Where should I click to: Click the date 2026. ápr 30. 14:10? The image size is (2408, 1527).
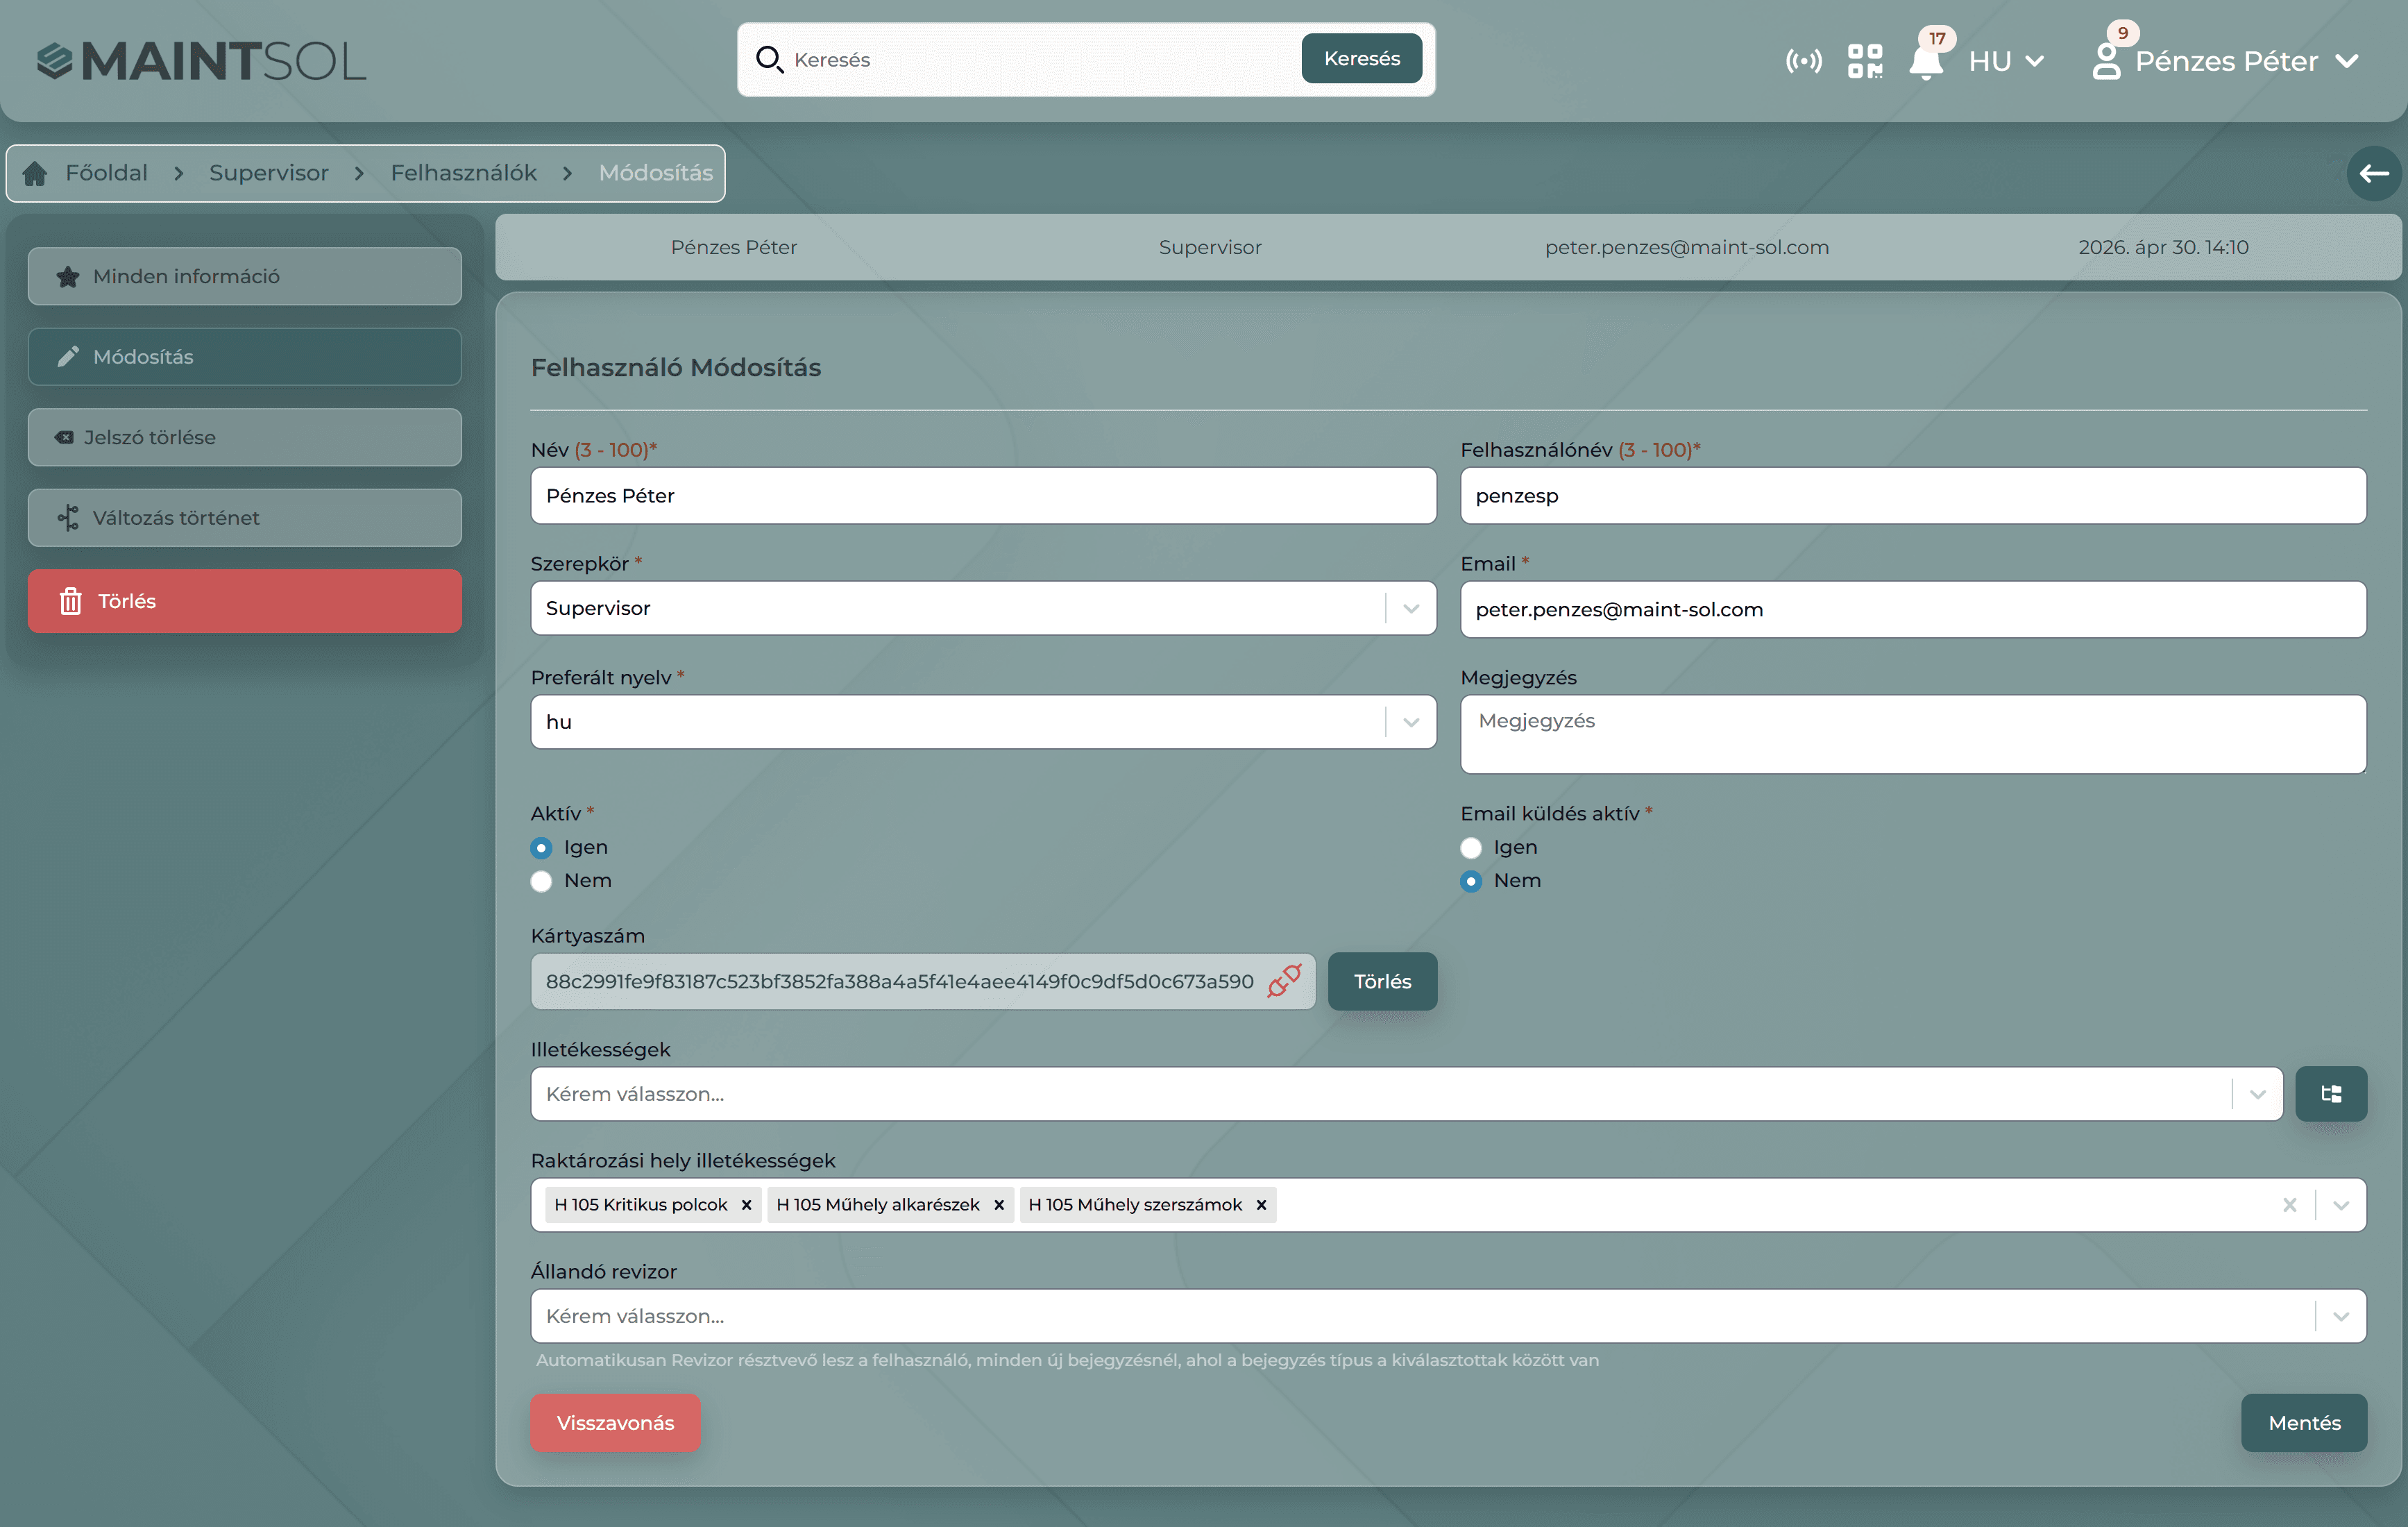click(2163, 247)
